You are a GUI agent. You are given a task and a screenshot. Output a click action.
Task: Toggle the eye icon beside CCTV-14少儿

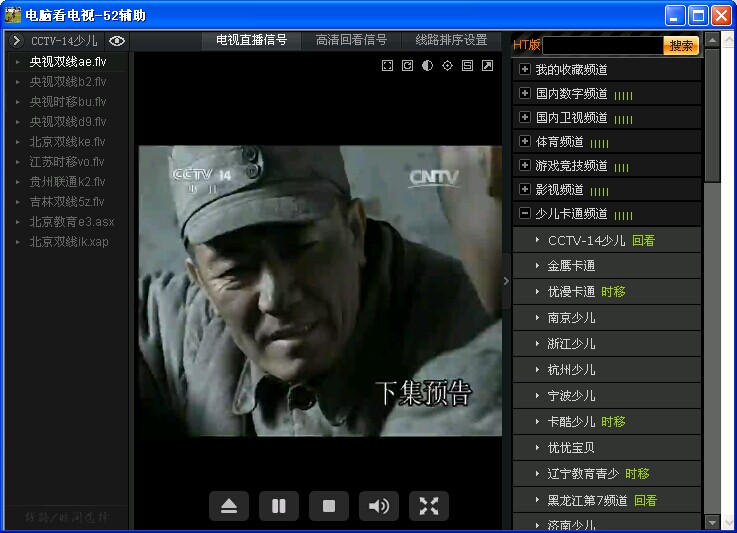coord(117,41)
